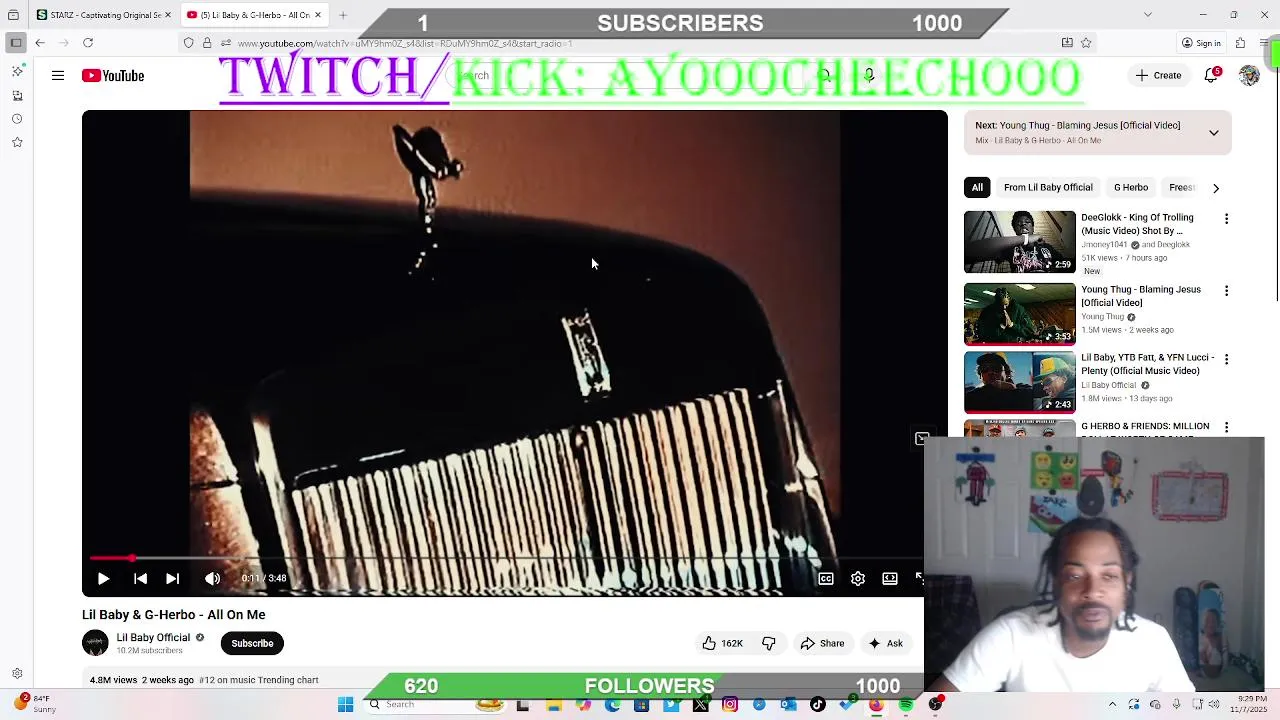Open the browser extensions puzzle icon
This screenshot has height=720, width=1280.
pyautogui.click(x=1240, y=43)
